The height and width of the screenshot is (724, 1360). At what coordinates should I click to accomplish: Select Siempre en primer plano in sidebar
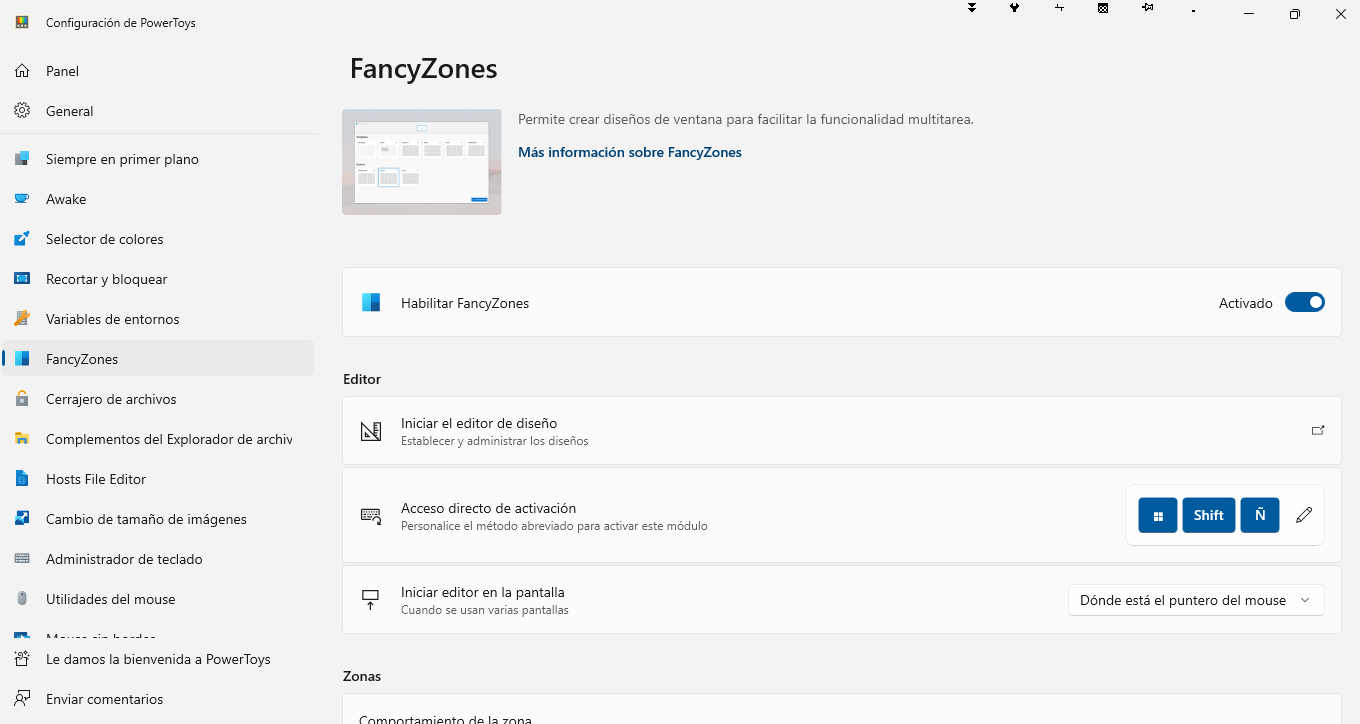pyautogui.click(x=122, y=159)
